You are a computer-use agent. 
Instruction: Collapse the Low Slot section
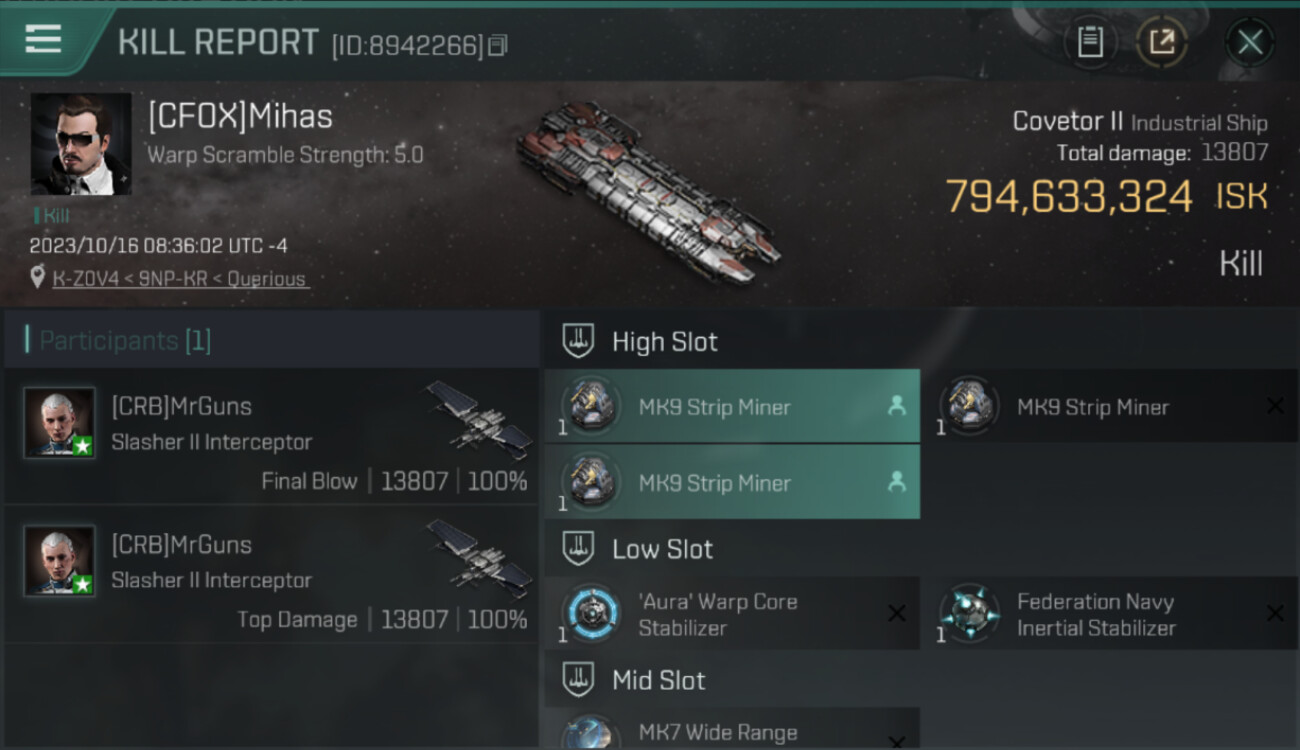pos(578,548)
